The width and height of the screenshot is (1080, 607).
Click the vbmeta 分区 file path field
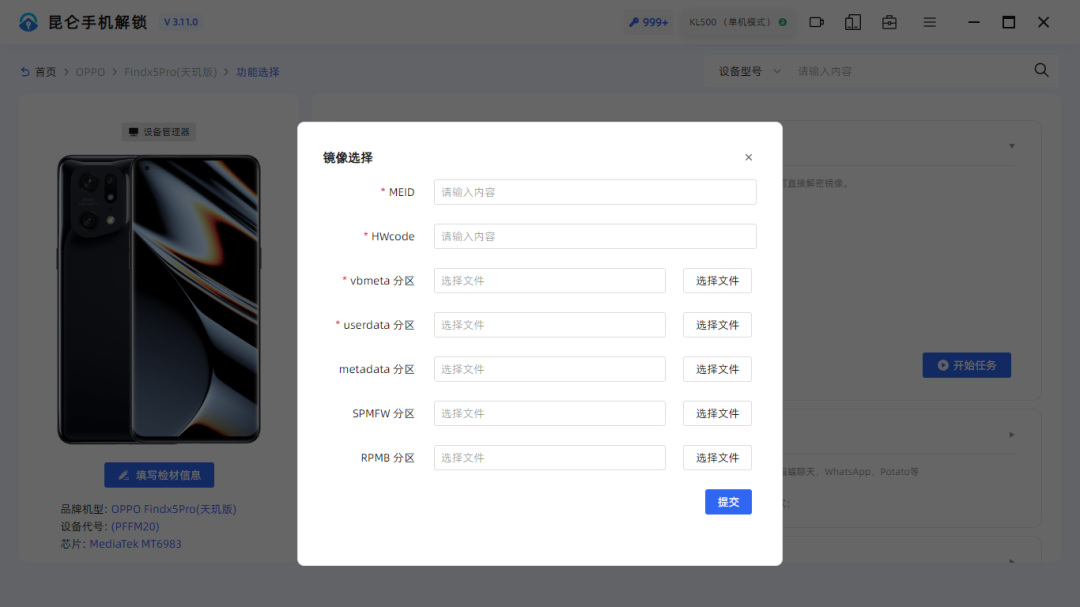tap(550, 280)
